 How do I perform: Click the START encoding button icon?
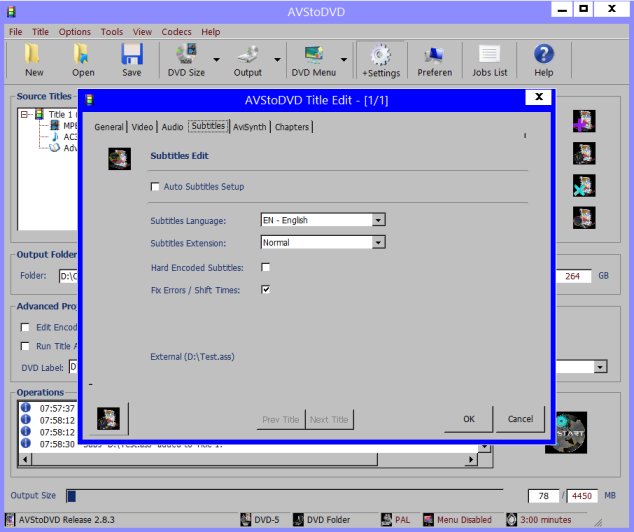[566, 433]
